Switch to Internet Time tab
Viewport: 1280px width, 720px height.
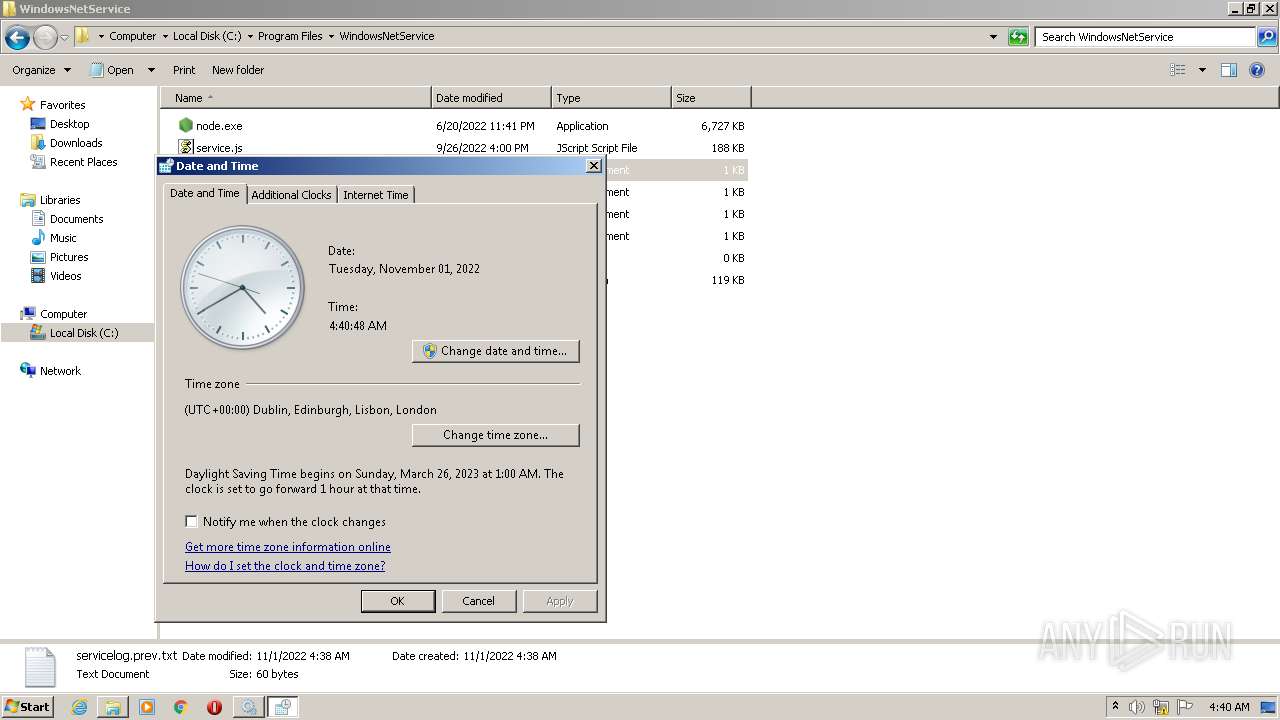(x=376, y=195)
